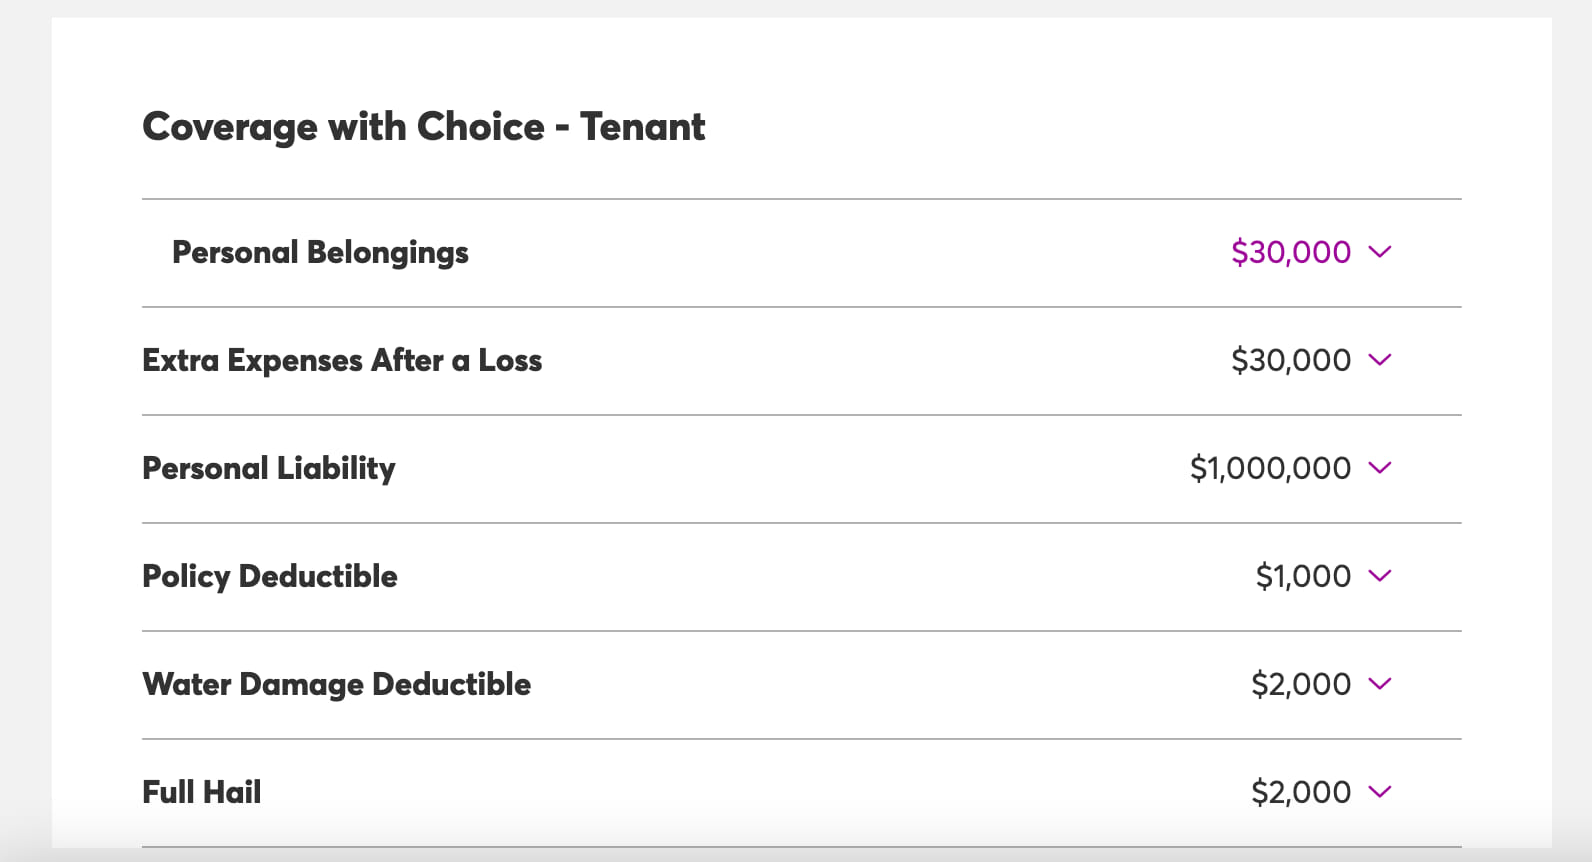Click the Policy Deductible row label
The image size is (1592, 862).
tap(270, 576)
